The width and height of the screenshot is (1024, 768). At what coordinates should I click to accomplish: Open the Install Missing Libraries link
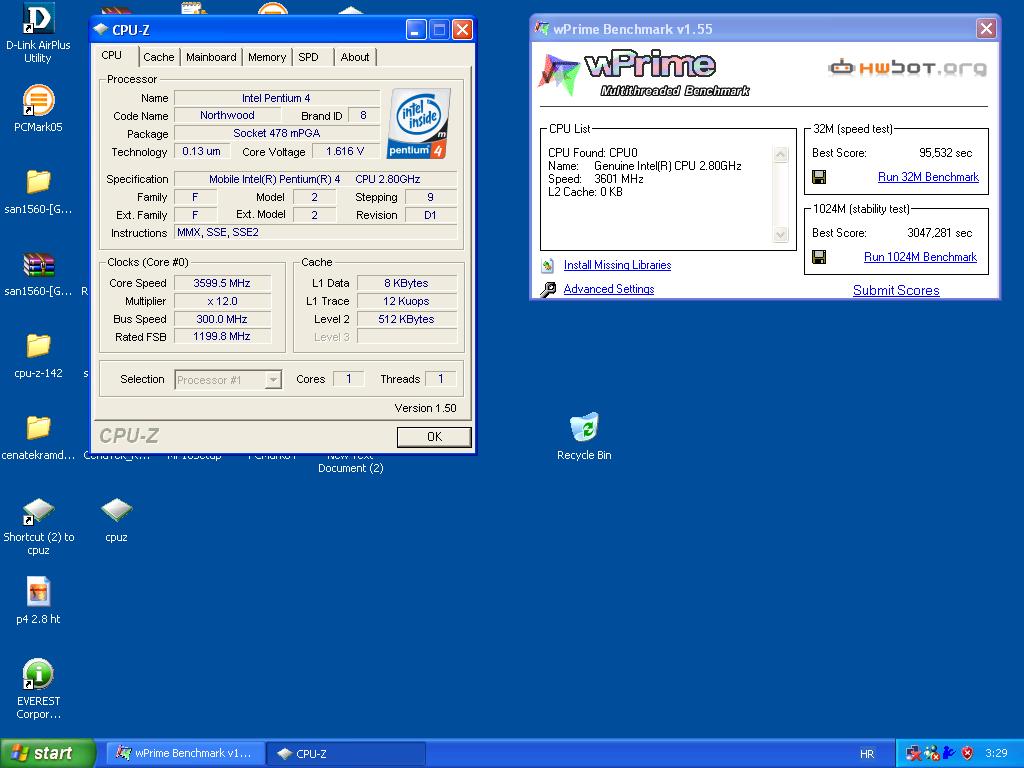617,265
